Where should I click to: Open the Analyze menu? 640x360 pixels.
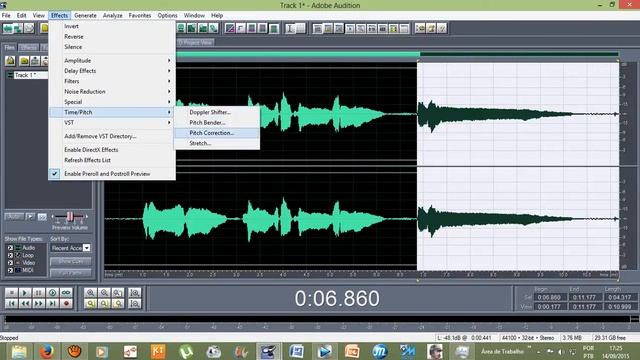coord(113,16)
